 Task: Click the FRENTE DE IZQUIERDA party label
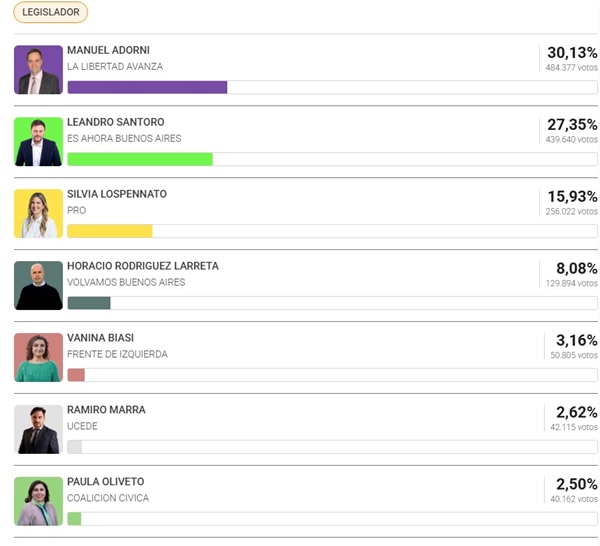click(x=117, y=354)
